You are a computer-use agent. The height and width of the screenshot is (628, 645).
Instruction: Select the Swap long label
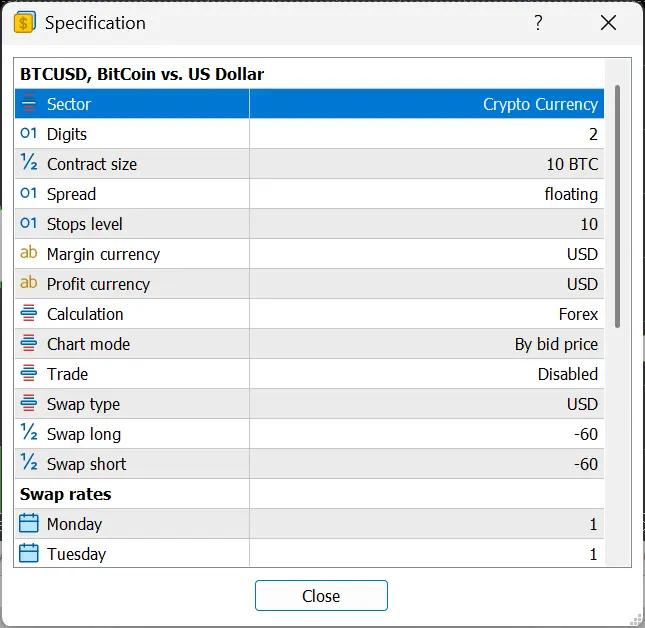pos(84,435)
